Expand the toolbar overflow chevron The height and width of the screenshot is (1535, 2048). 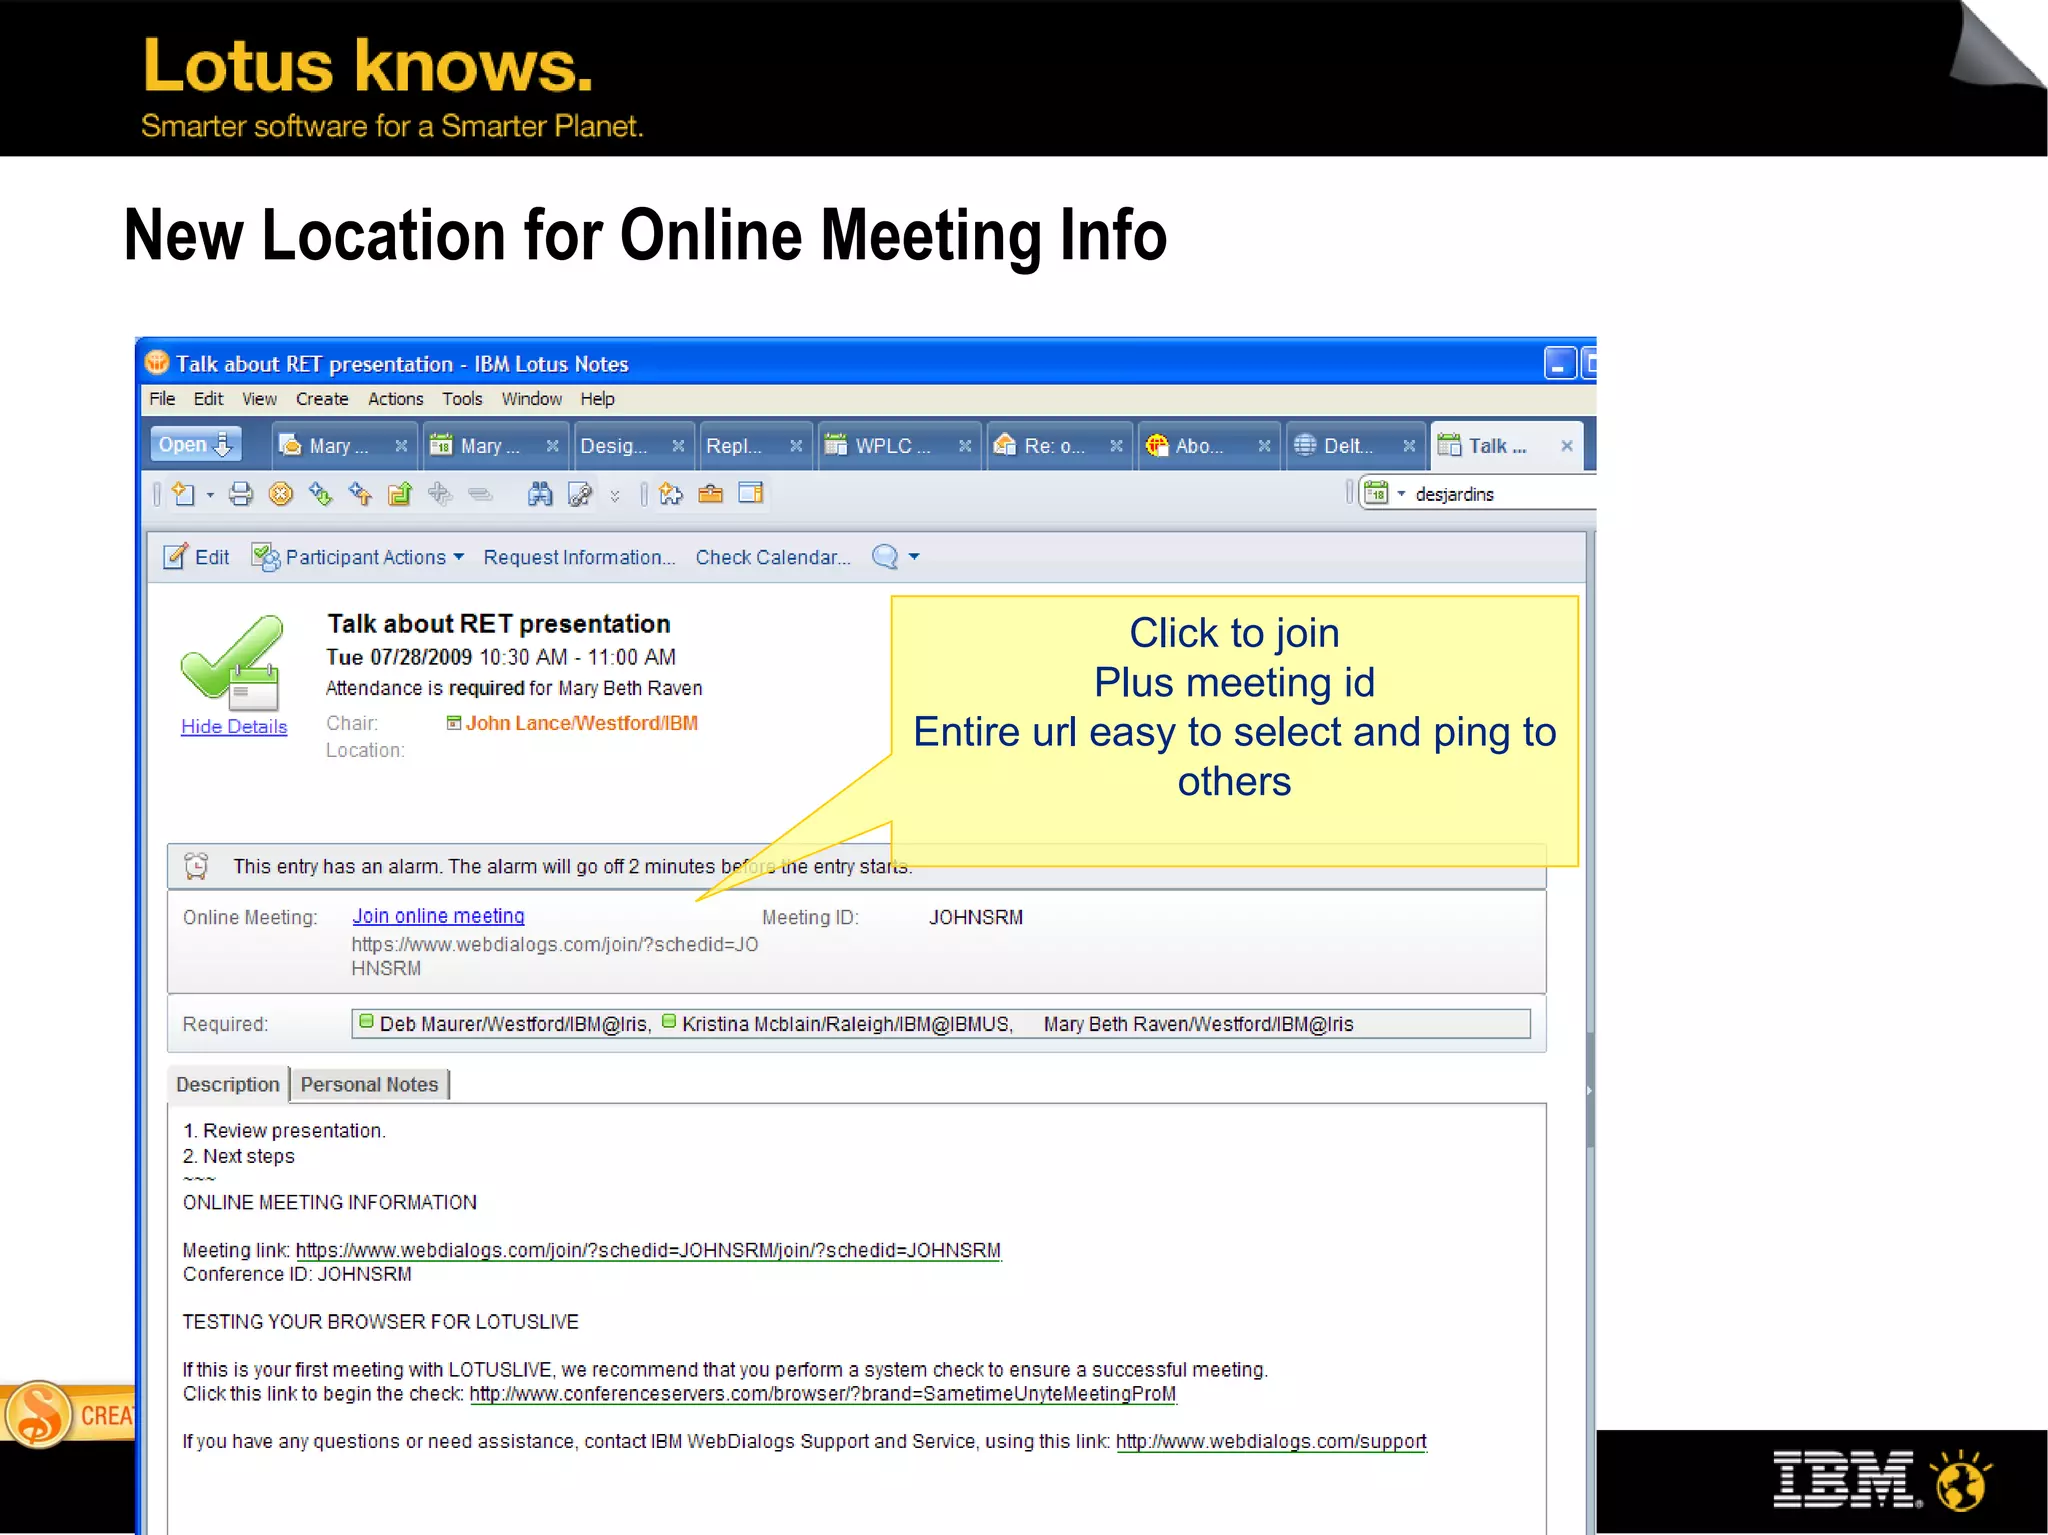[615, 495]
